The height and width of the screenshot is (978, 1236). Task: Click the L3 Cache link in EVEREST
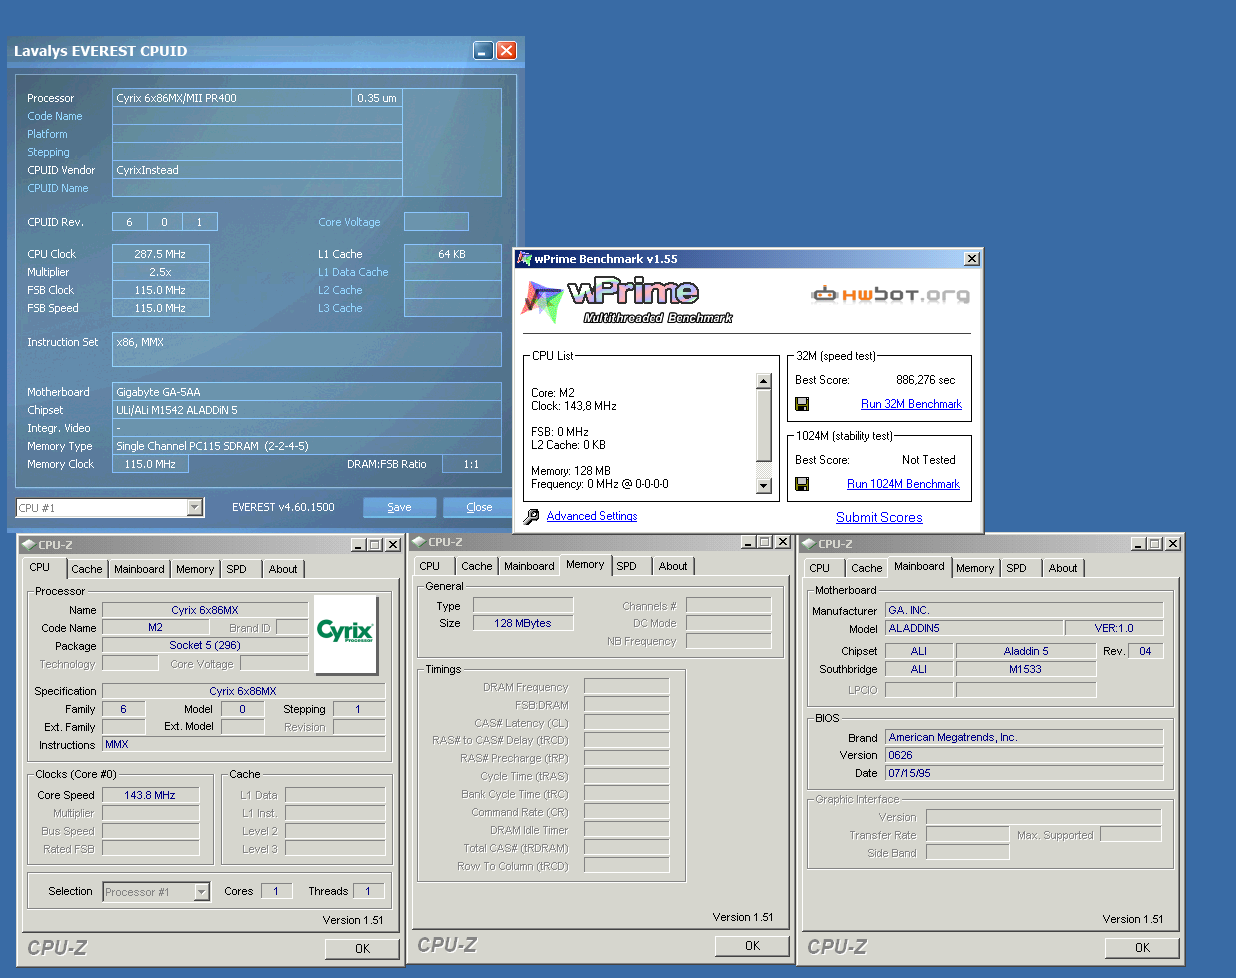[340, 308]
